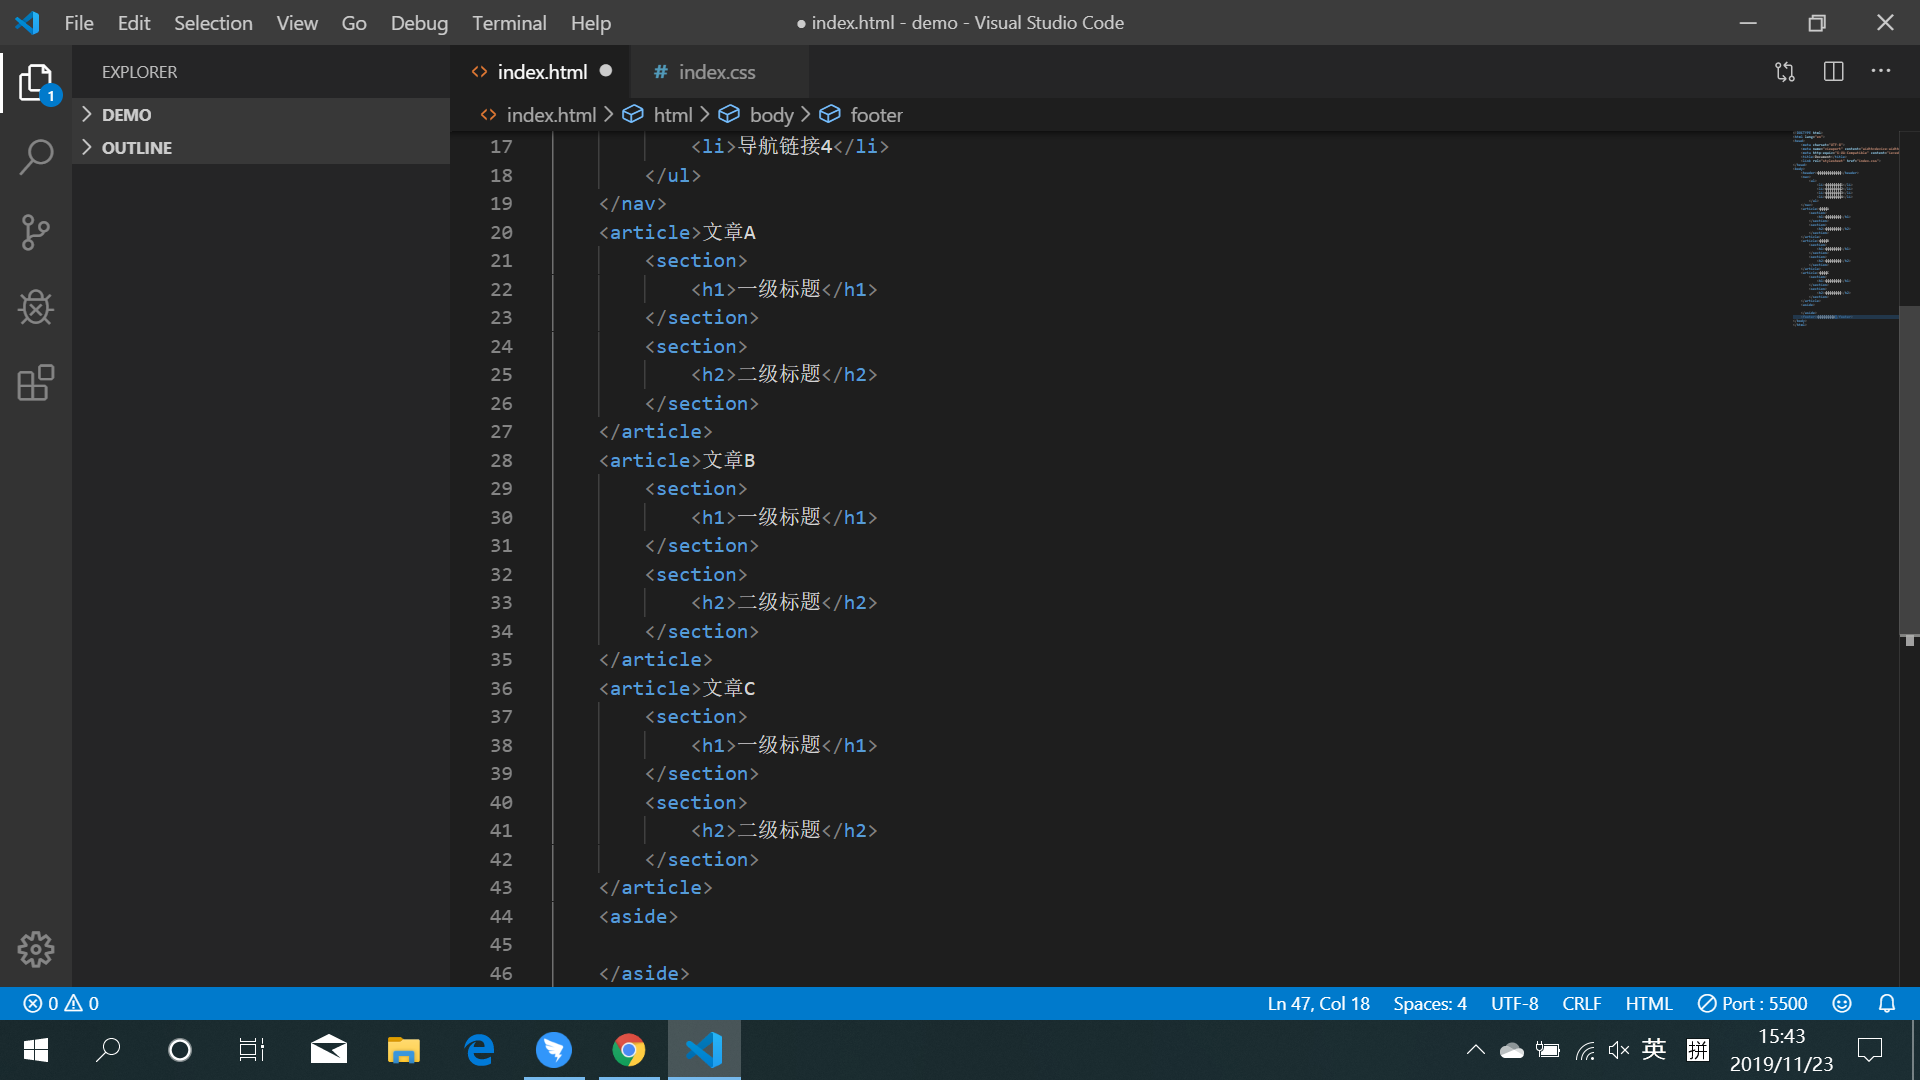1920x1080 pixels.
Task: Open File Explorer from taskbar
Action: [404, 1050]
